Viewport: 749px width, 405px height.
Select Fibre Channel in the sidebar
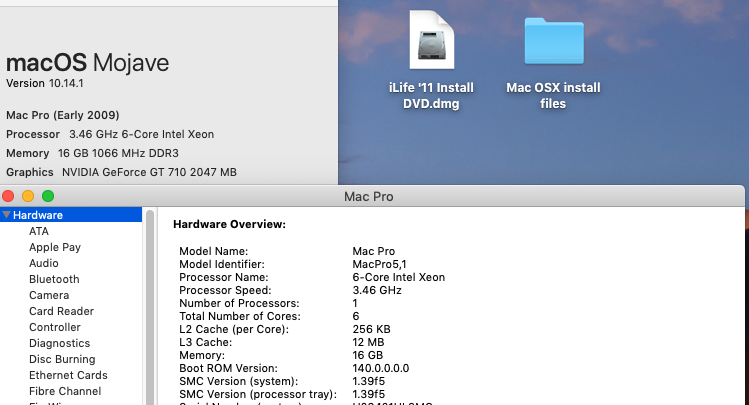tap(65, 391)
